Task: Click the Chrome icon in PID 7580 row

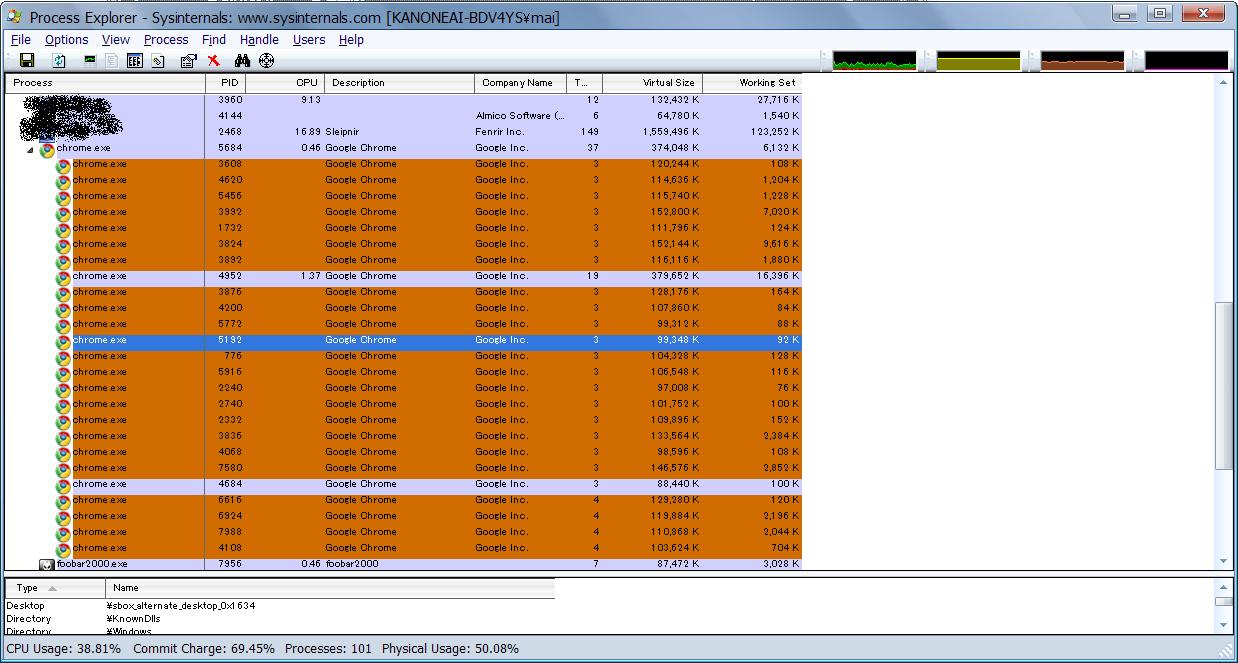Action: click(x=63, y=469)
